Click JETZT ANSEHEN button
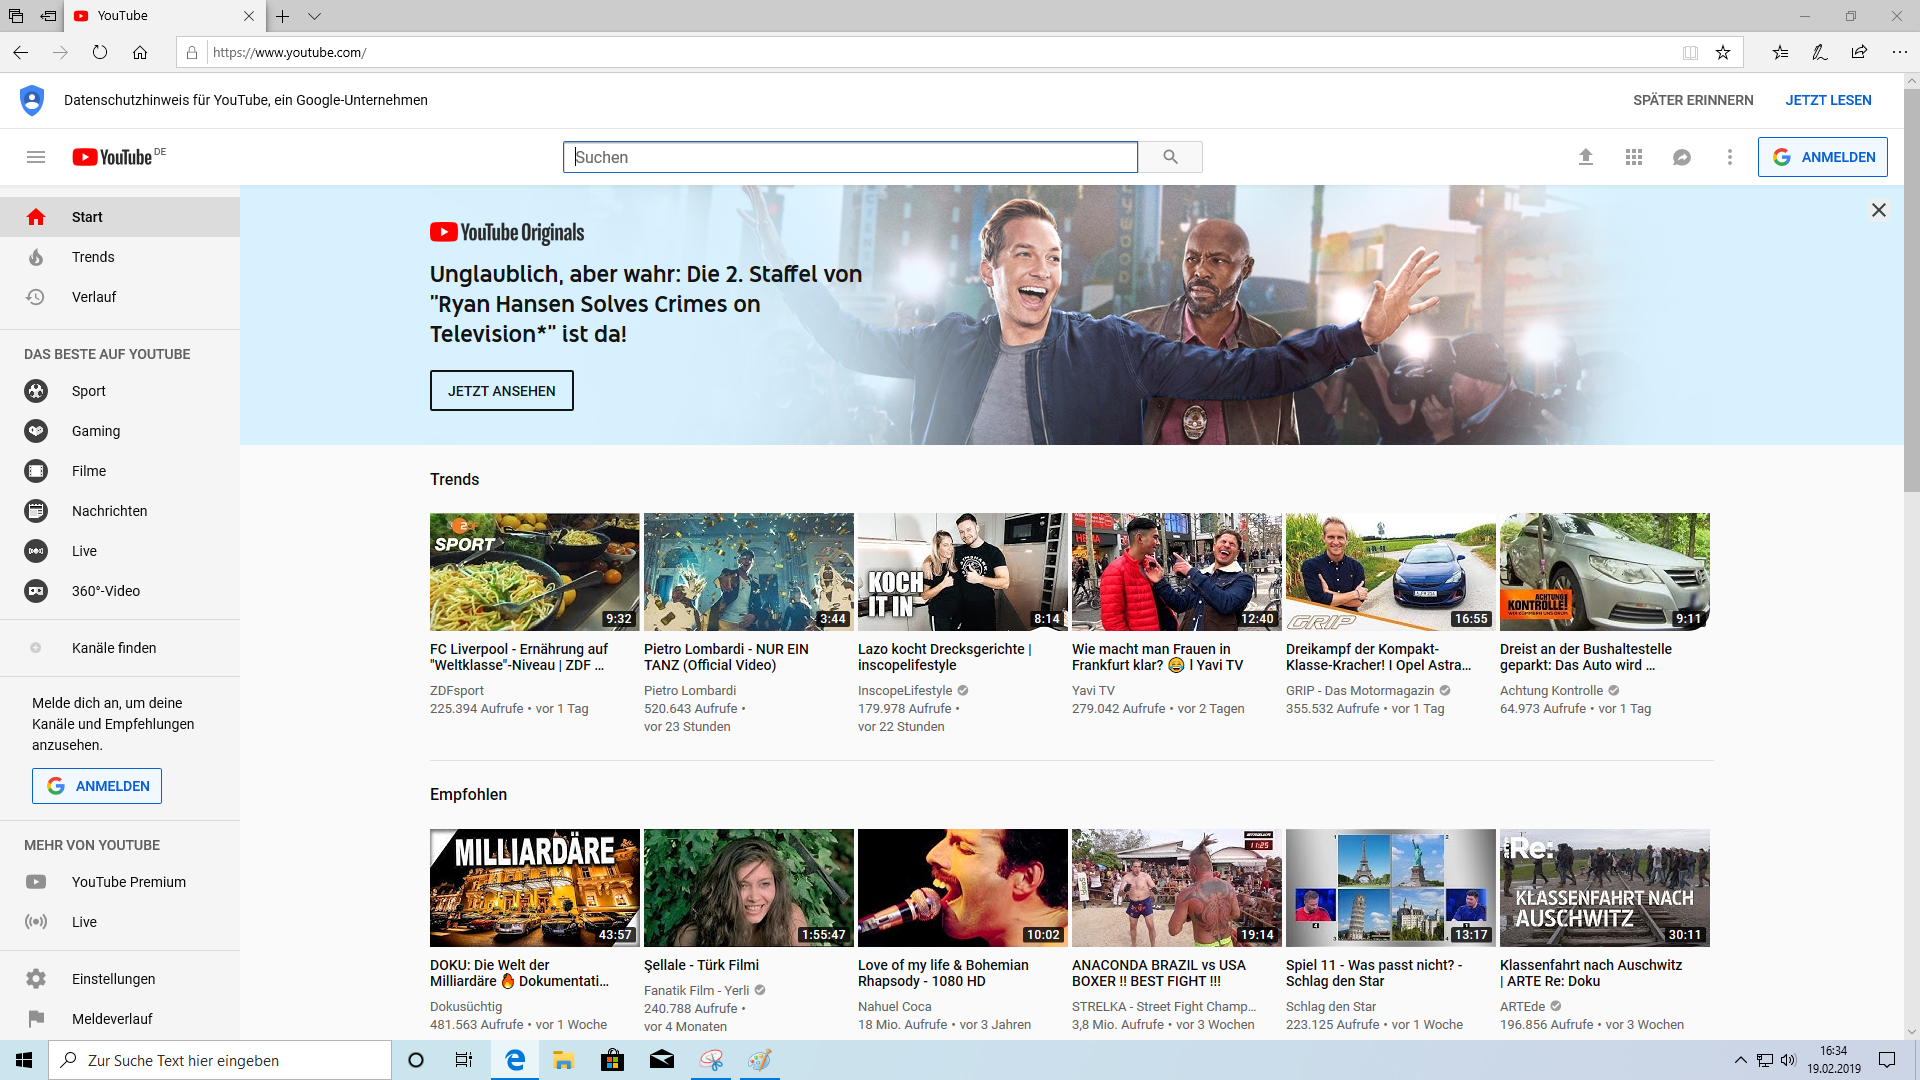The height and width of the screenshot is (1080, 1920). 502,391
